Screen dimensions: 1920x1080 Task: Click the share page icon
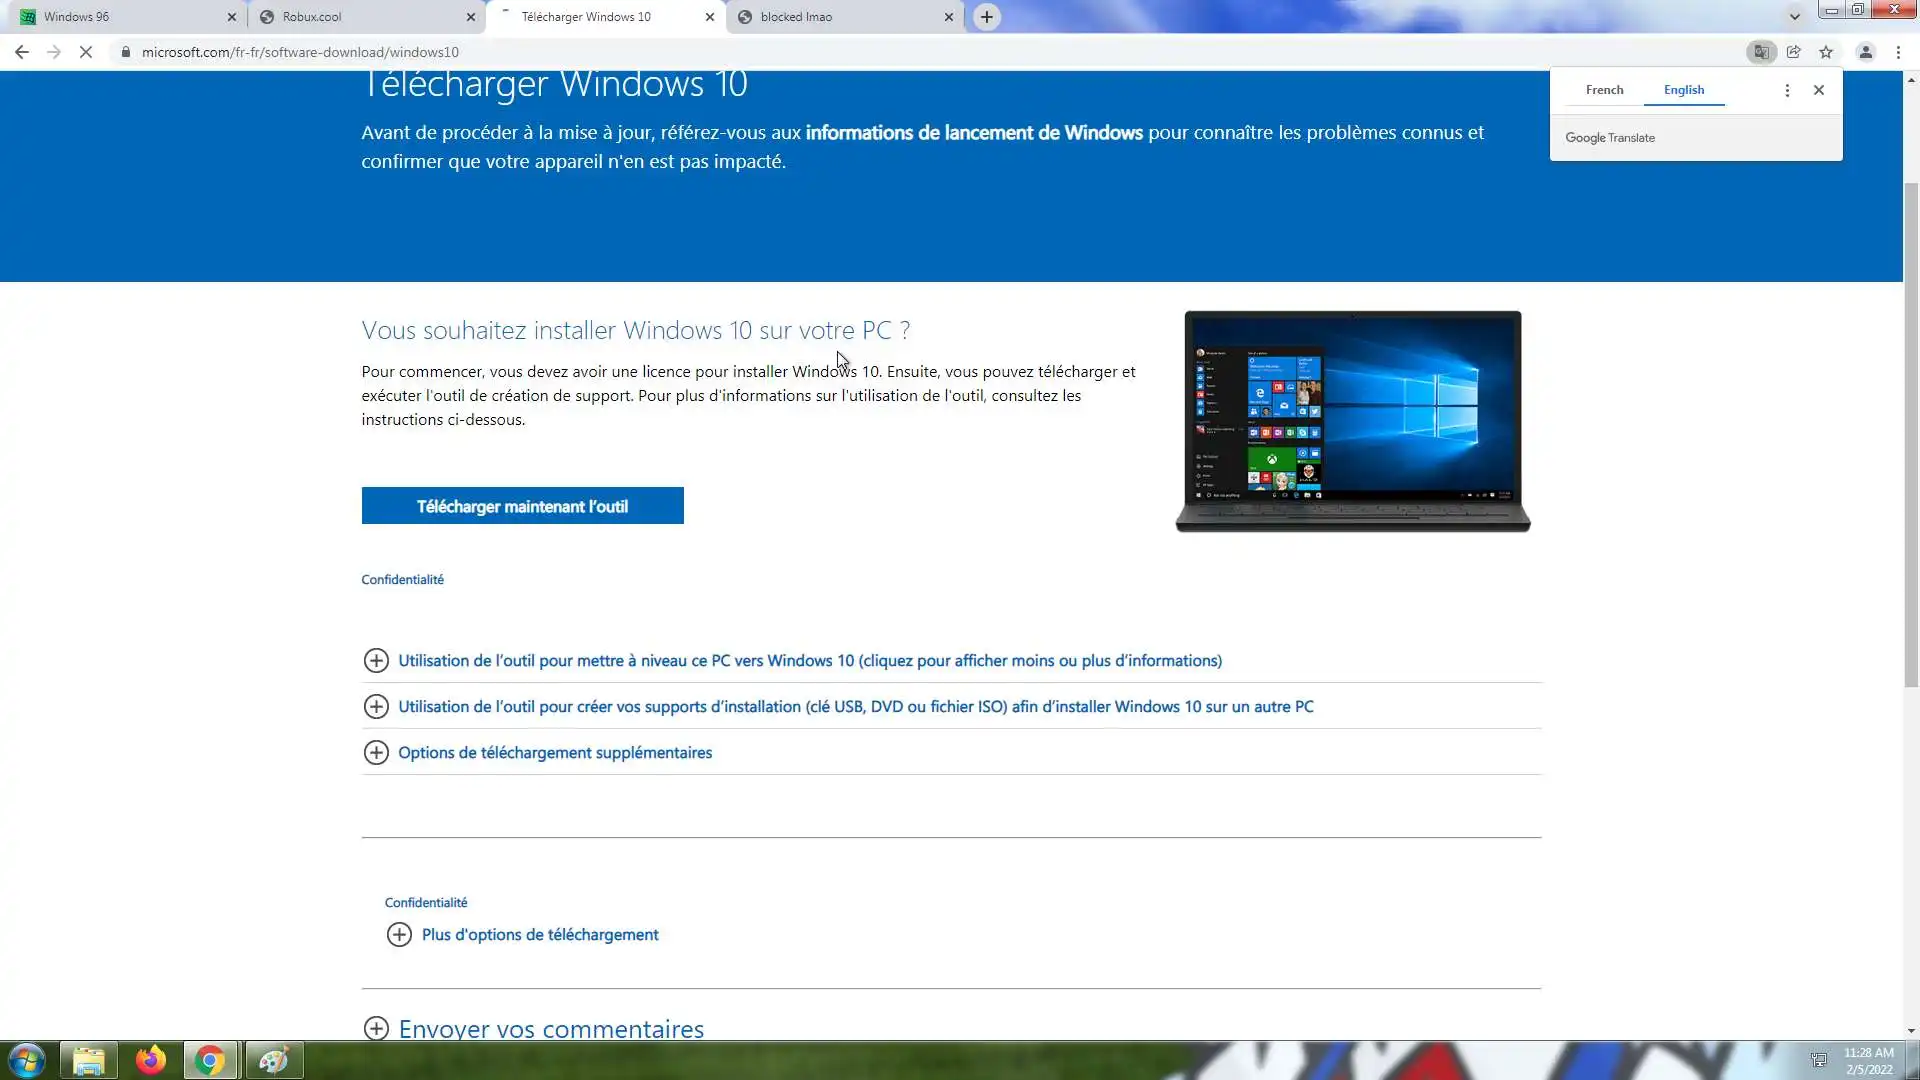point(1794,52)
